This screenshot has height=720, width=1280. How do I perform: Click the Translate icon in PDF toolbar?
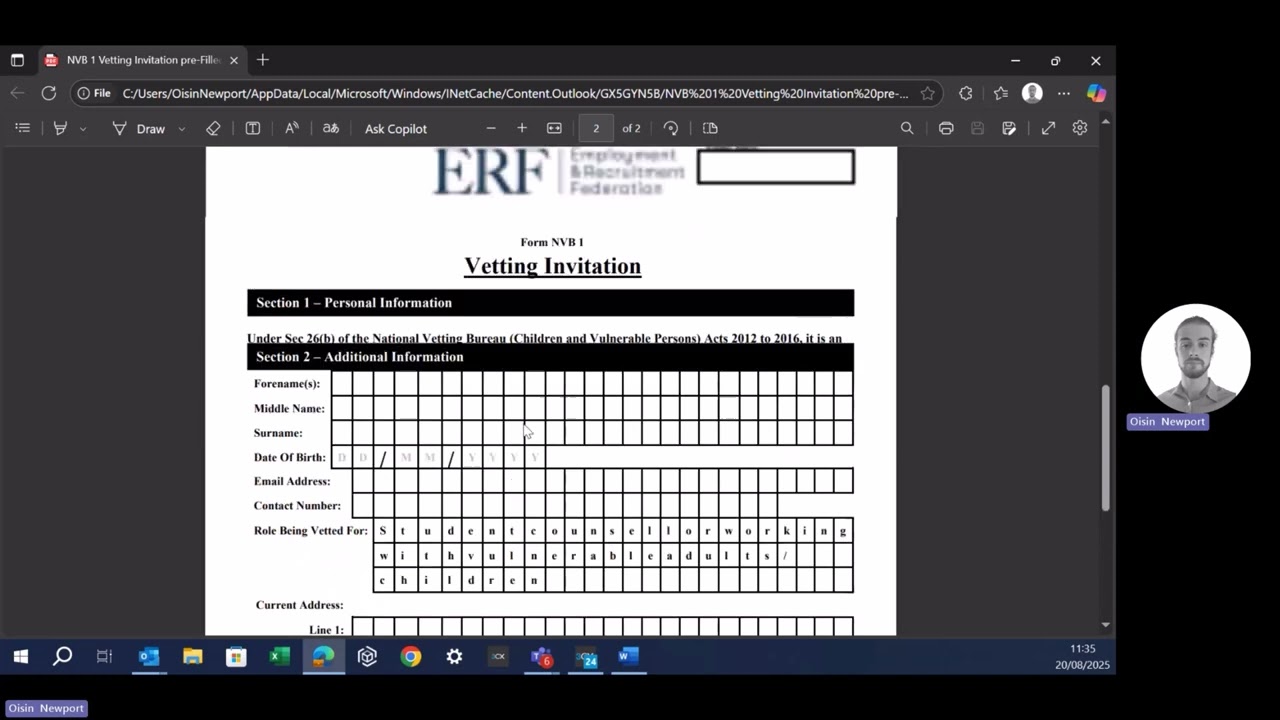pos(331,128)
